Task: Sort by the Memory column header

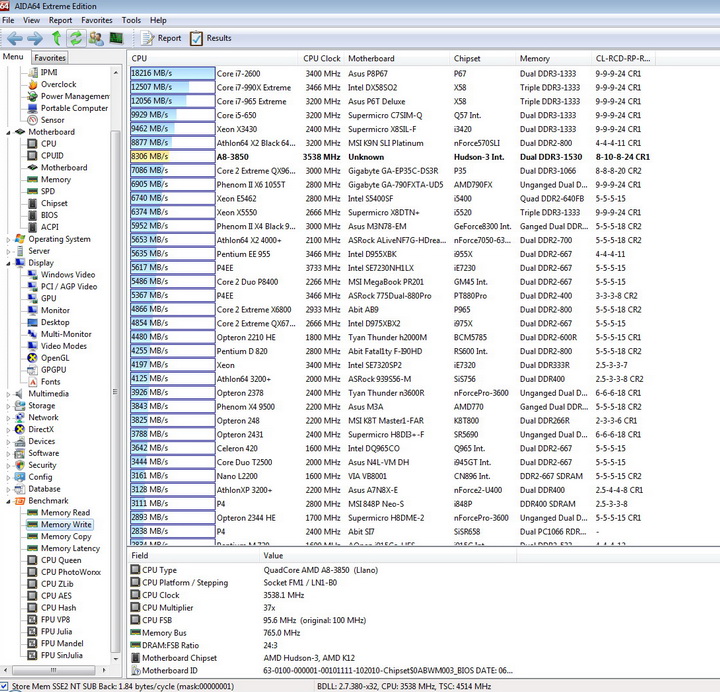Action: pyautogui.click(x=554, y=58)
